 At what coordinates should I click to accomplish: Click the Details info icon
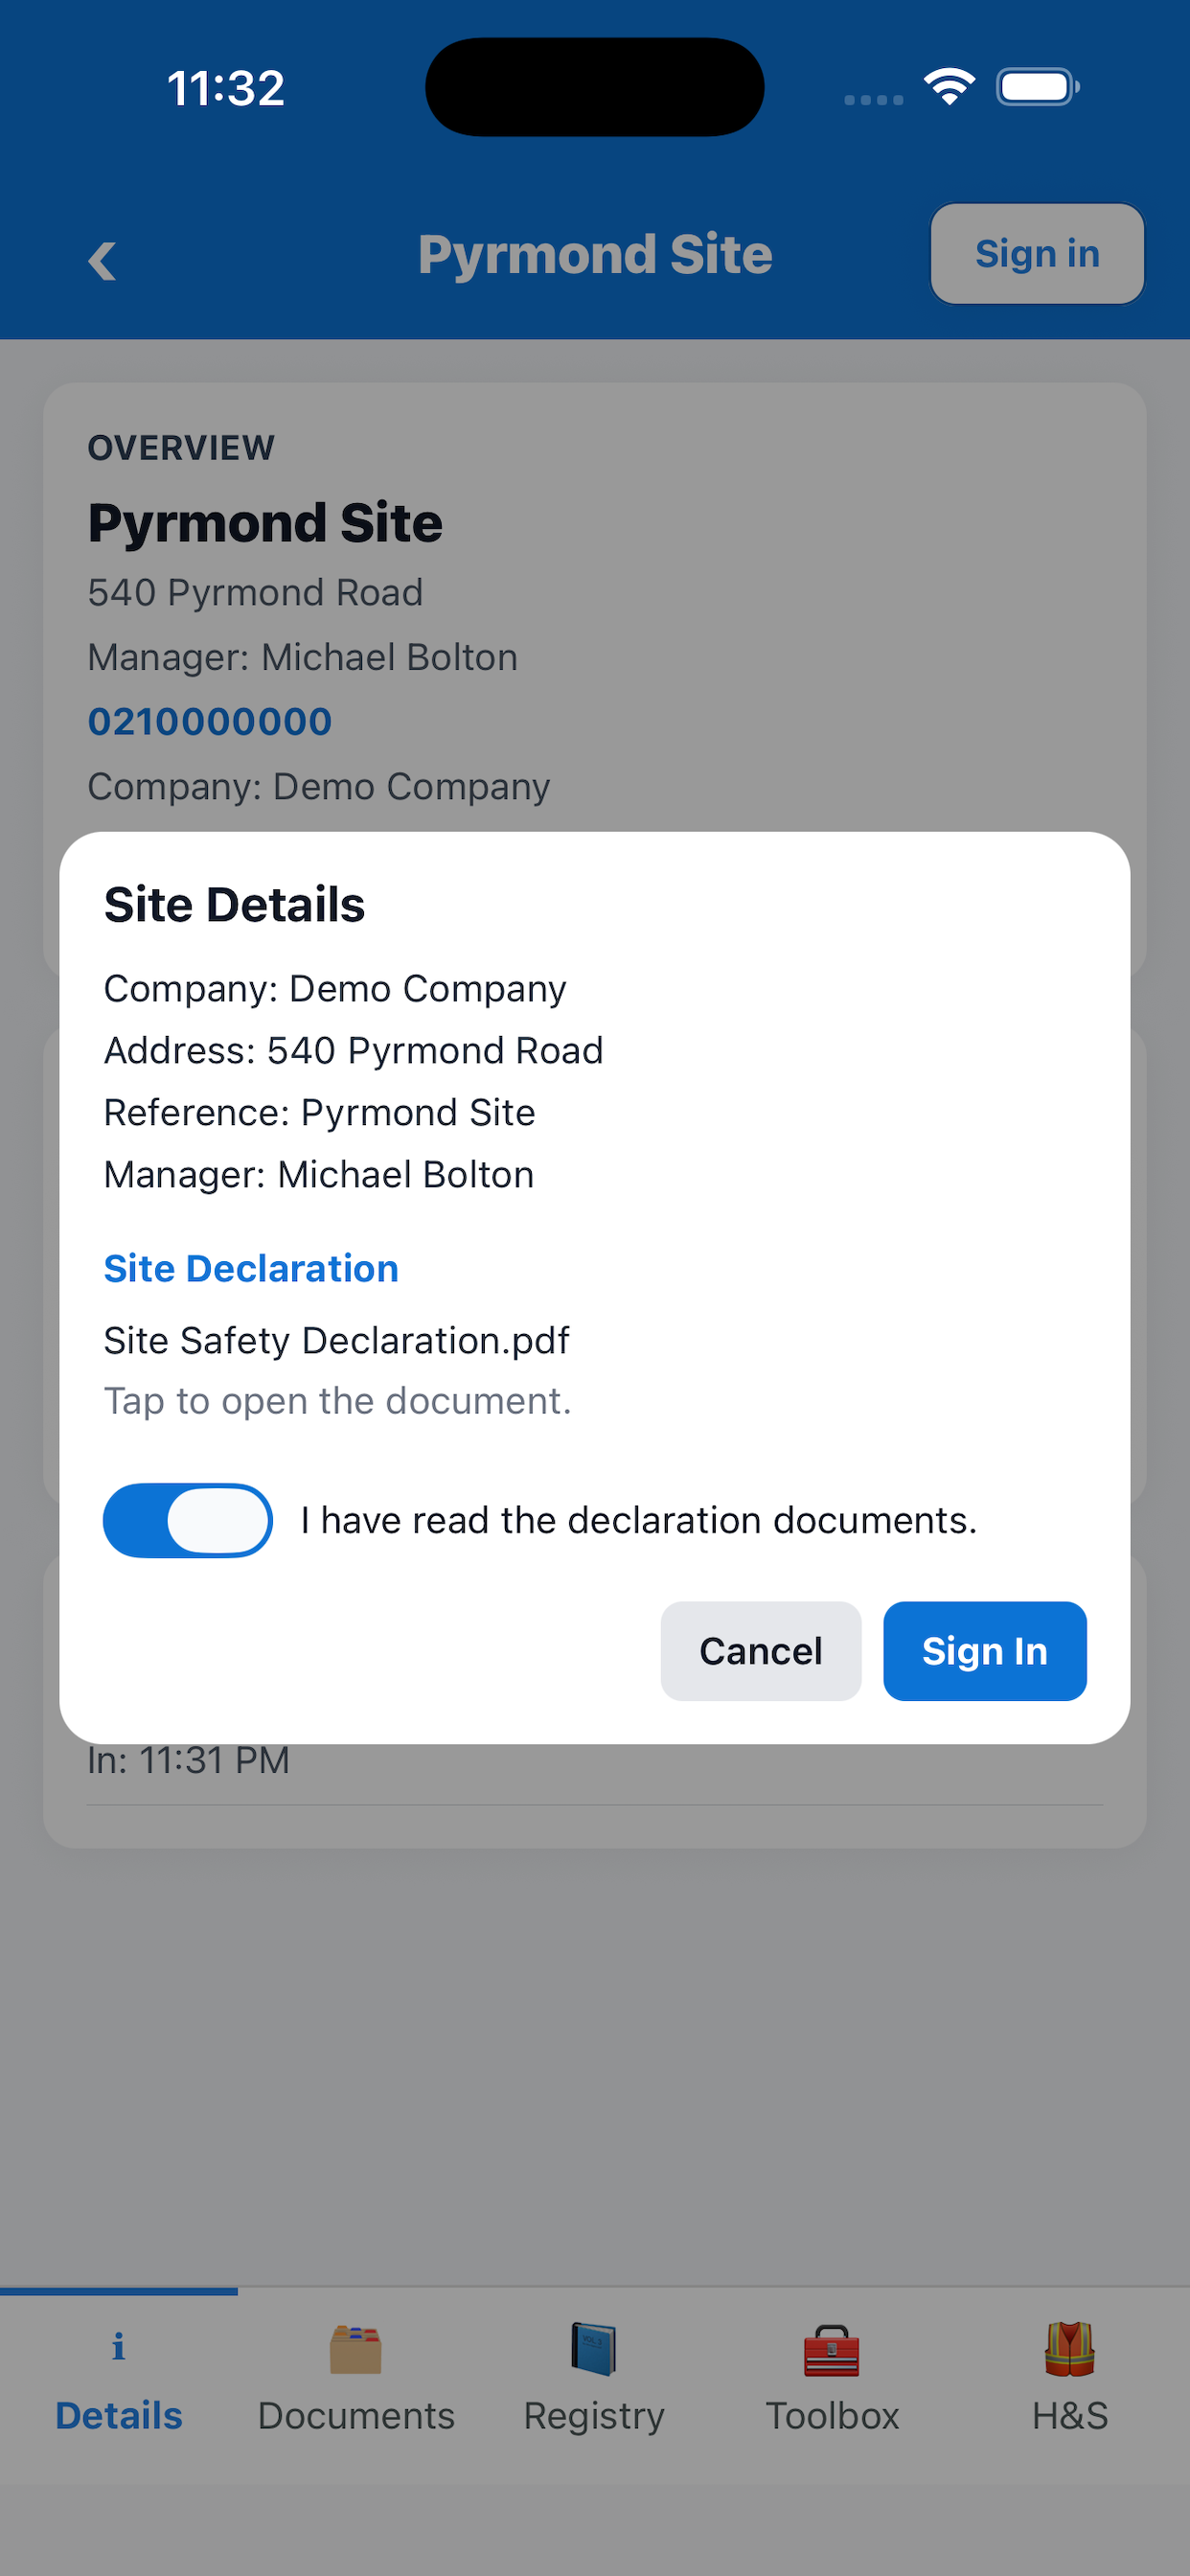click(x=118, y=2346)
